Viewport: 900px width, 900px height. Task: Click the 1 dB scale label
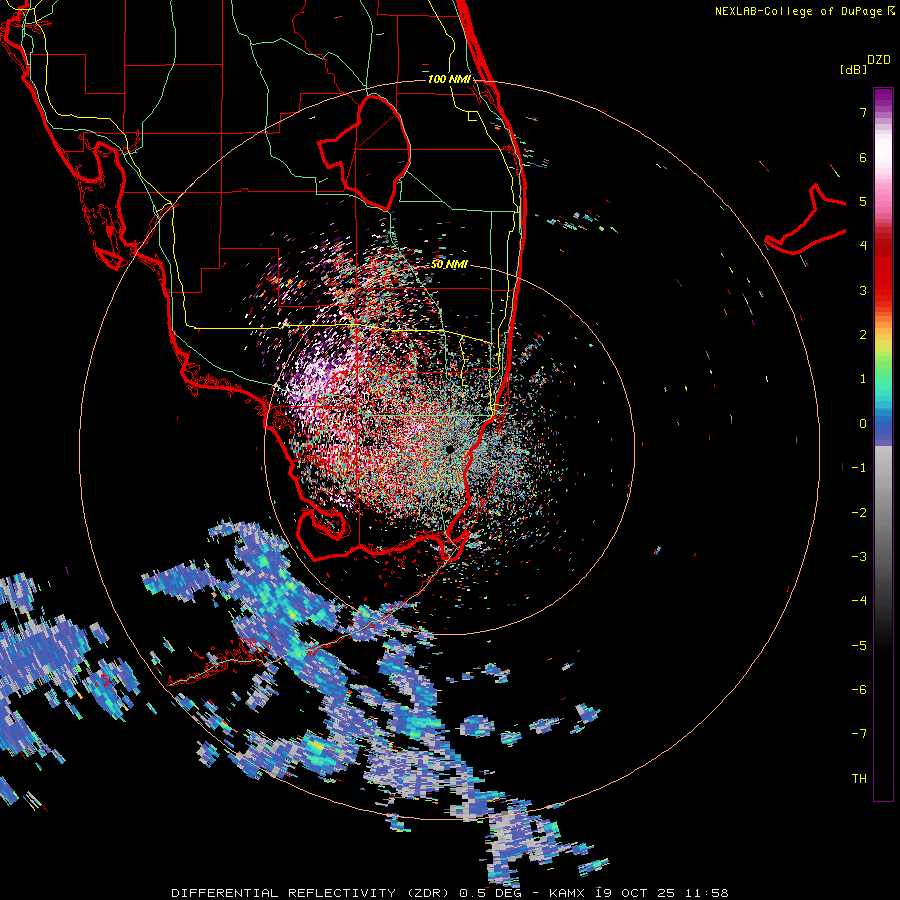click(863, 379)
